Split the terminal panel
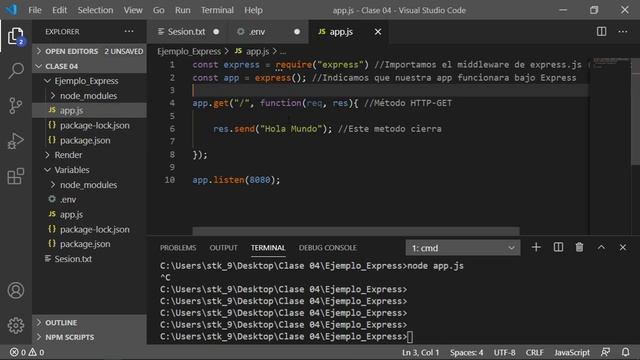Image resolution: width=640 pixels, height=360 pixels. click(558, 247)
